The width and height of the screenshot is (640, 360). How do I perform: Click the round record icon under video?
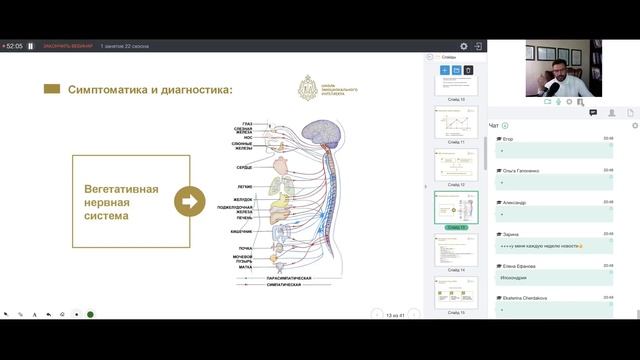click(569, 102)
